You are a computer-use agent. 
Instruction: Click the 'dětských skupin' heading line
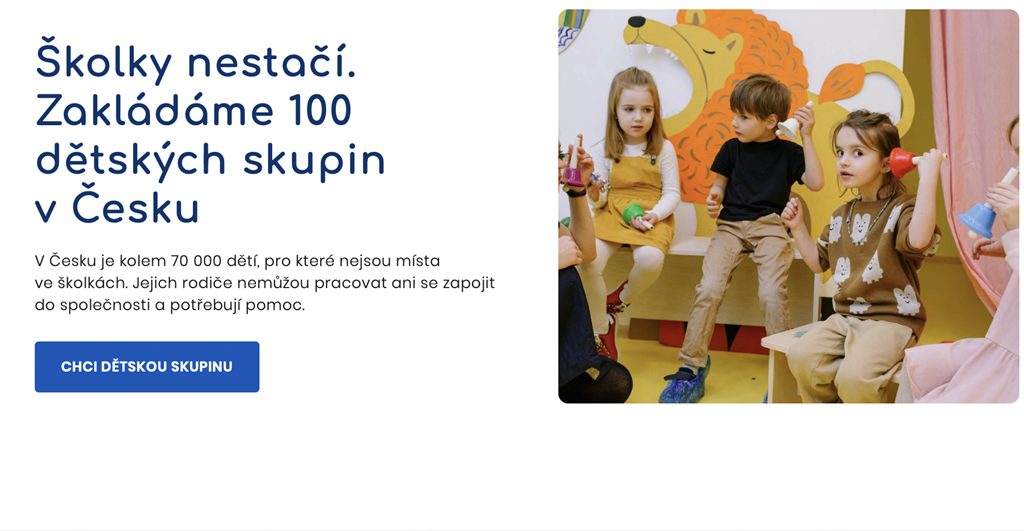(210, 160)
